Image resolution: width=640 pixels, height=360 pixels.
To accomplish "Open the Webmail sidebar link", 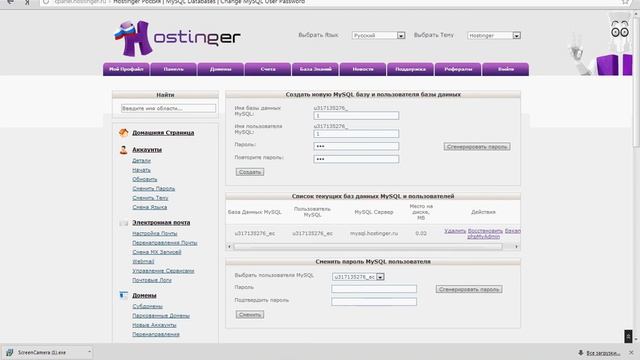I will 143,262.
